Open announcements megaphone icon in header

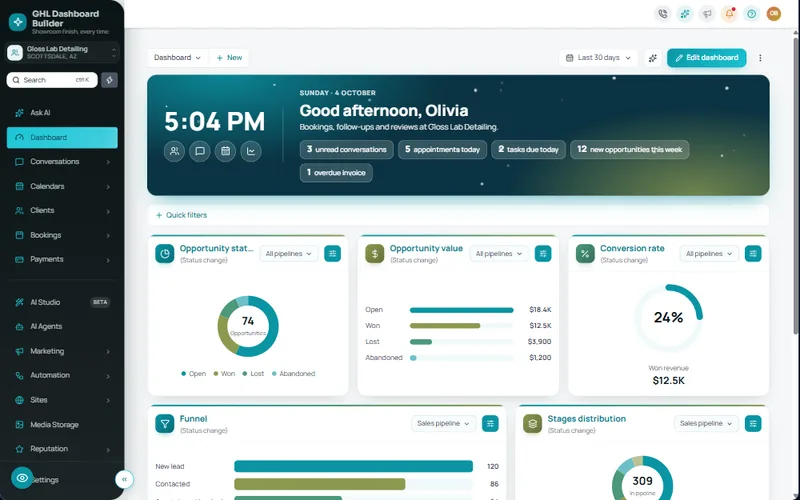click(x=707, y=14)
